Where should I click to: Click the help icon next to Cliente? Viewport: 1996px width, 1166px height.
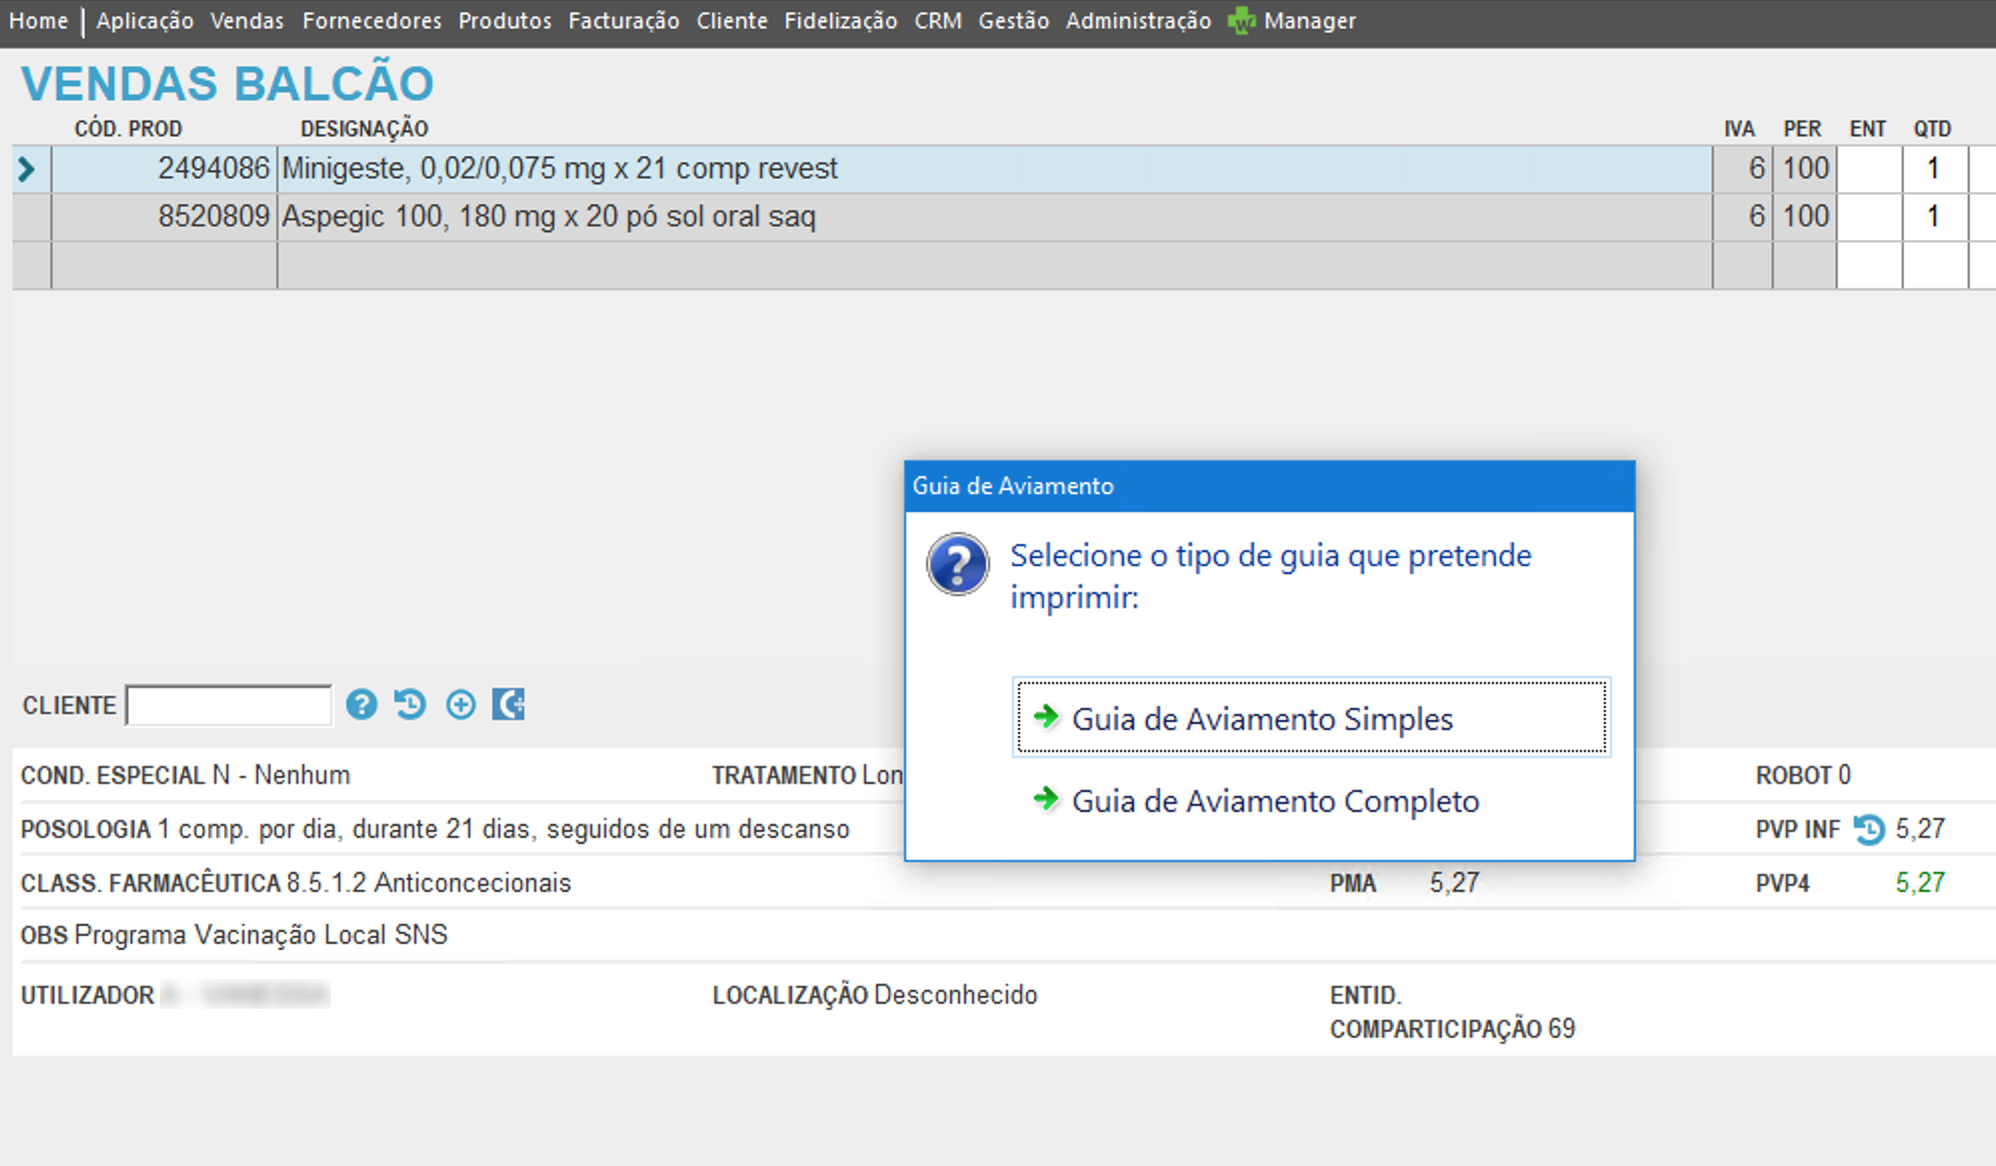tap(361, 705)
